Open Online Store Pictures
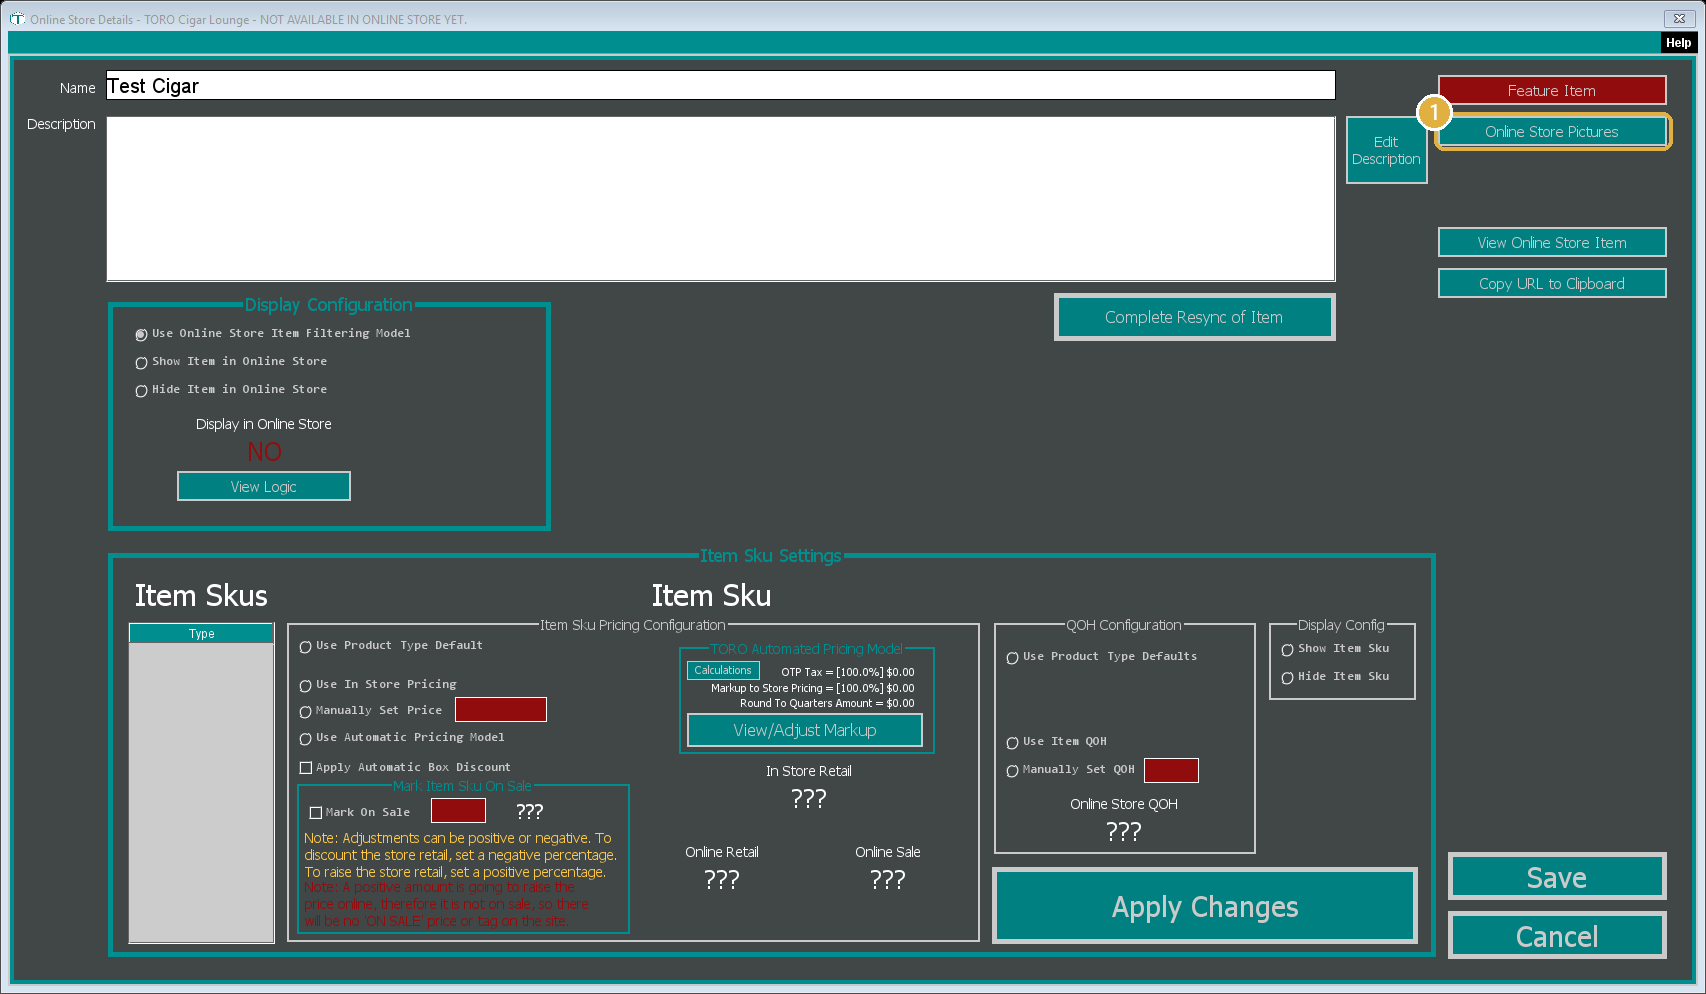The height and width of the screenshot is (994, 1706). [x=1552, y=132]
